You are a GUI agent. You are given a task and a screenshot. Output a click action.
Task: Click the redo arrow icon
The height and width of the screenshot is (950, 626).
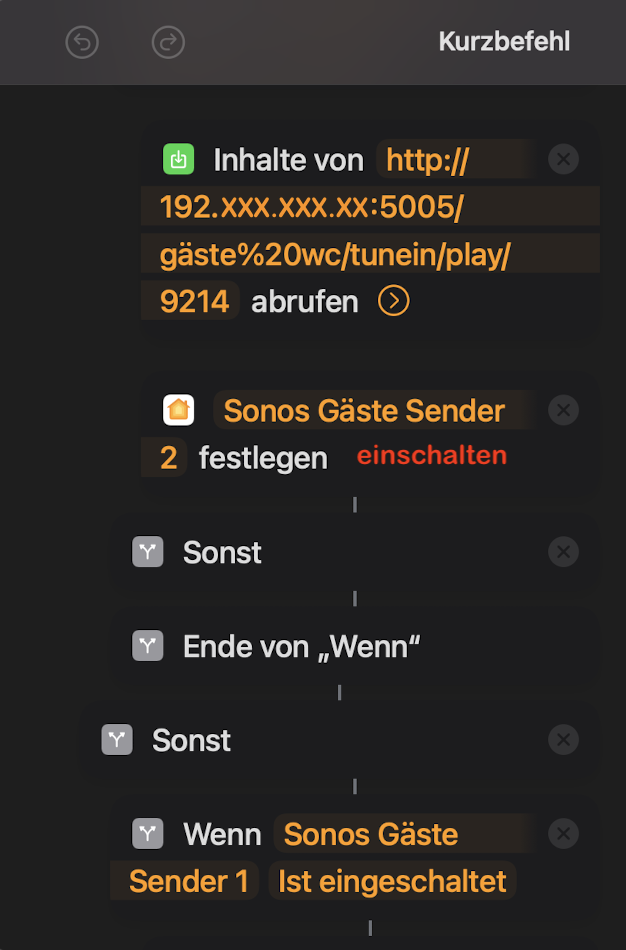coord(168,42)
